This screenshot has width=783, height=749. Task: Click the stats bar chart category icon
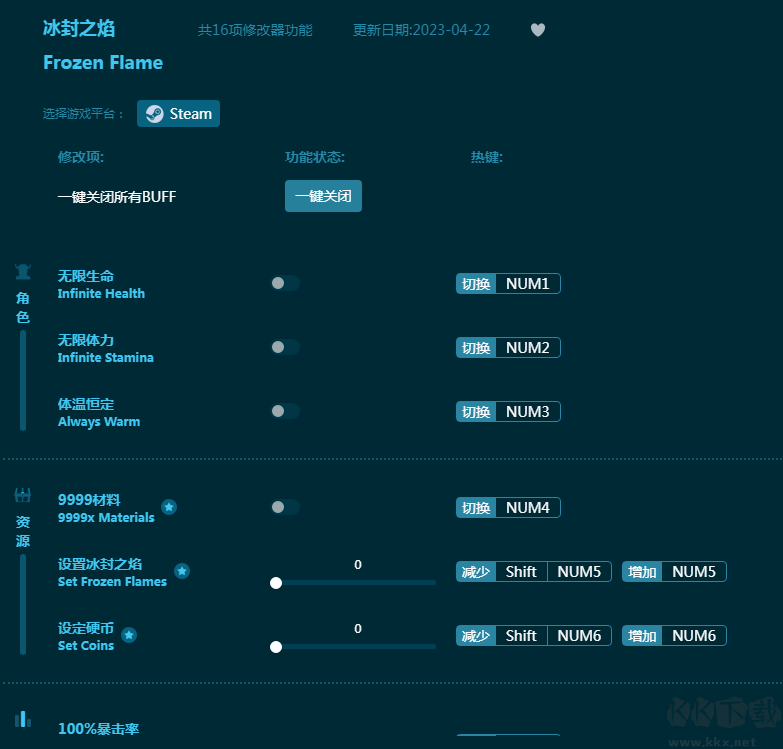[23, 719]
